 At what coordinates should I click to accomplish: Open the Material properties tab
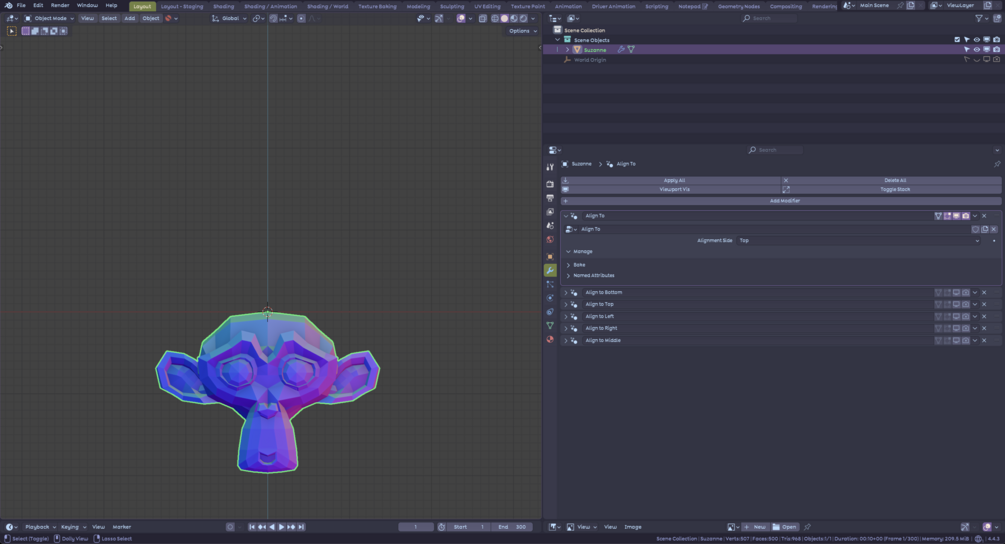pos(550,339)
